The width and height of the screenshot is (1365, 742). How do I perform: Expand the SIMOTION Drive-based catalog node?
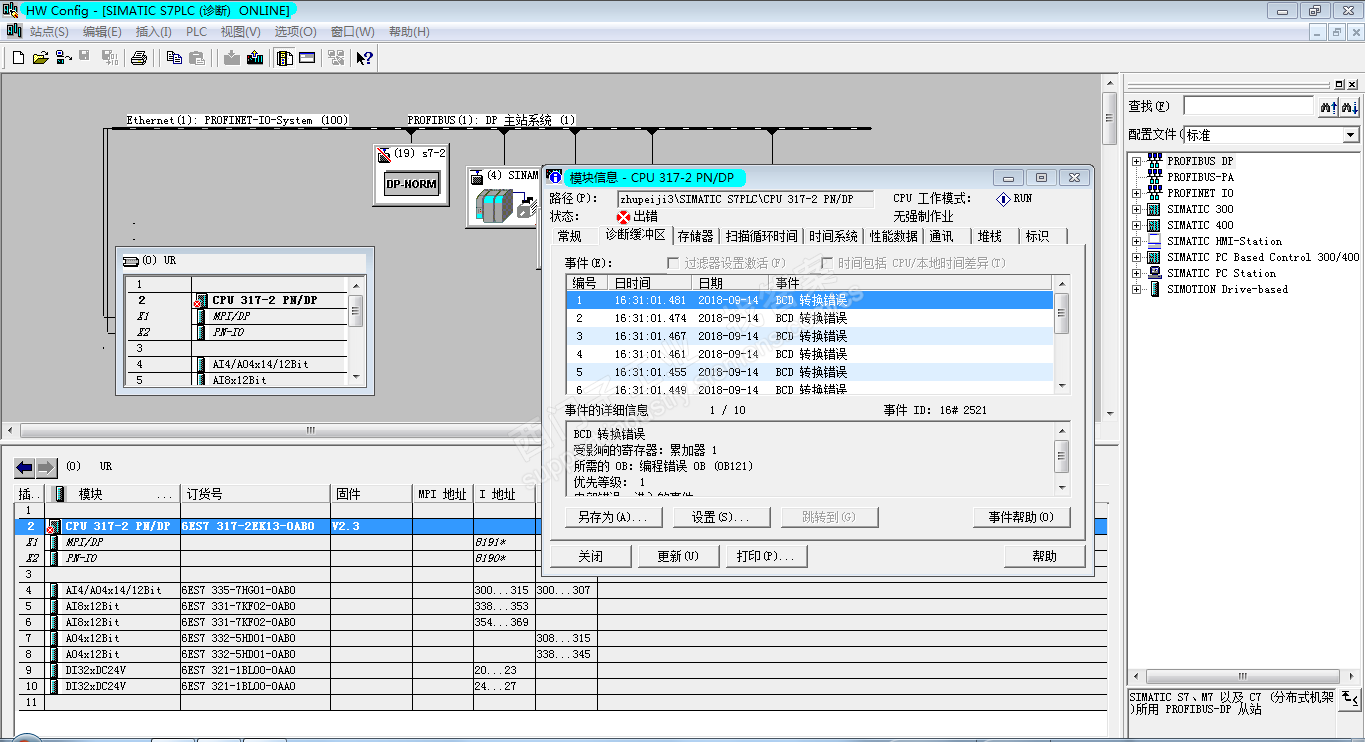1137,289
